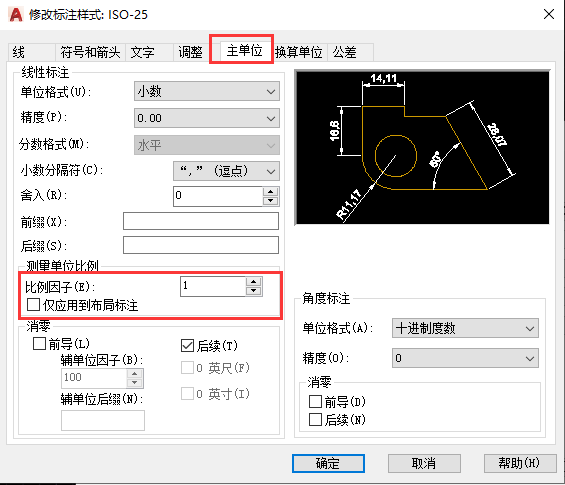Uncheck the 后续(T) checkbox
The width and height of the screenshot is (565, 485).
tap(187, 346)
